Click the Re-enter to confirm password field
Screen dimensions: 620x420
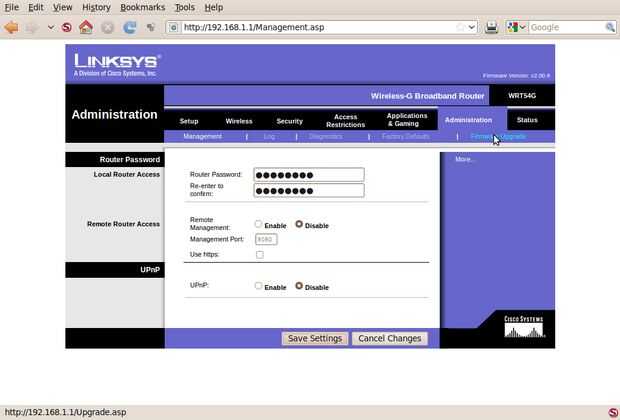pyautogui.click(x=309, y=191)
